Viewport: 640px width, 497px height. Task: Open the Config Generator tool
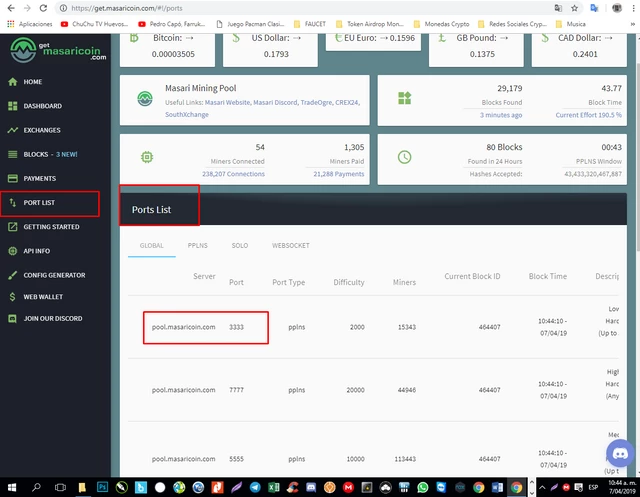click(47, 275)
